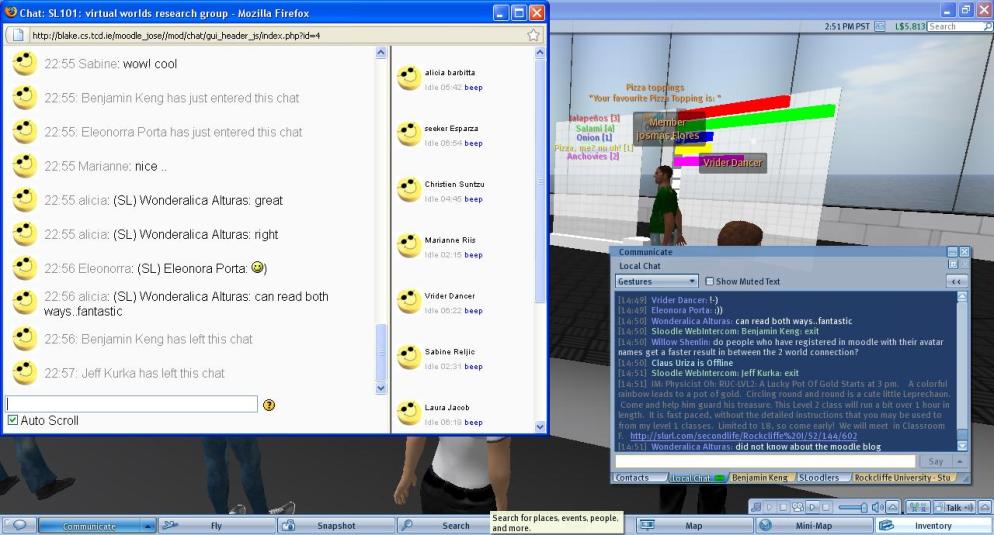The image size is (994, 535).
Task: Click the beep link for Marianne Riis
Action: [x=473, y=255]
